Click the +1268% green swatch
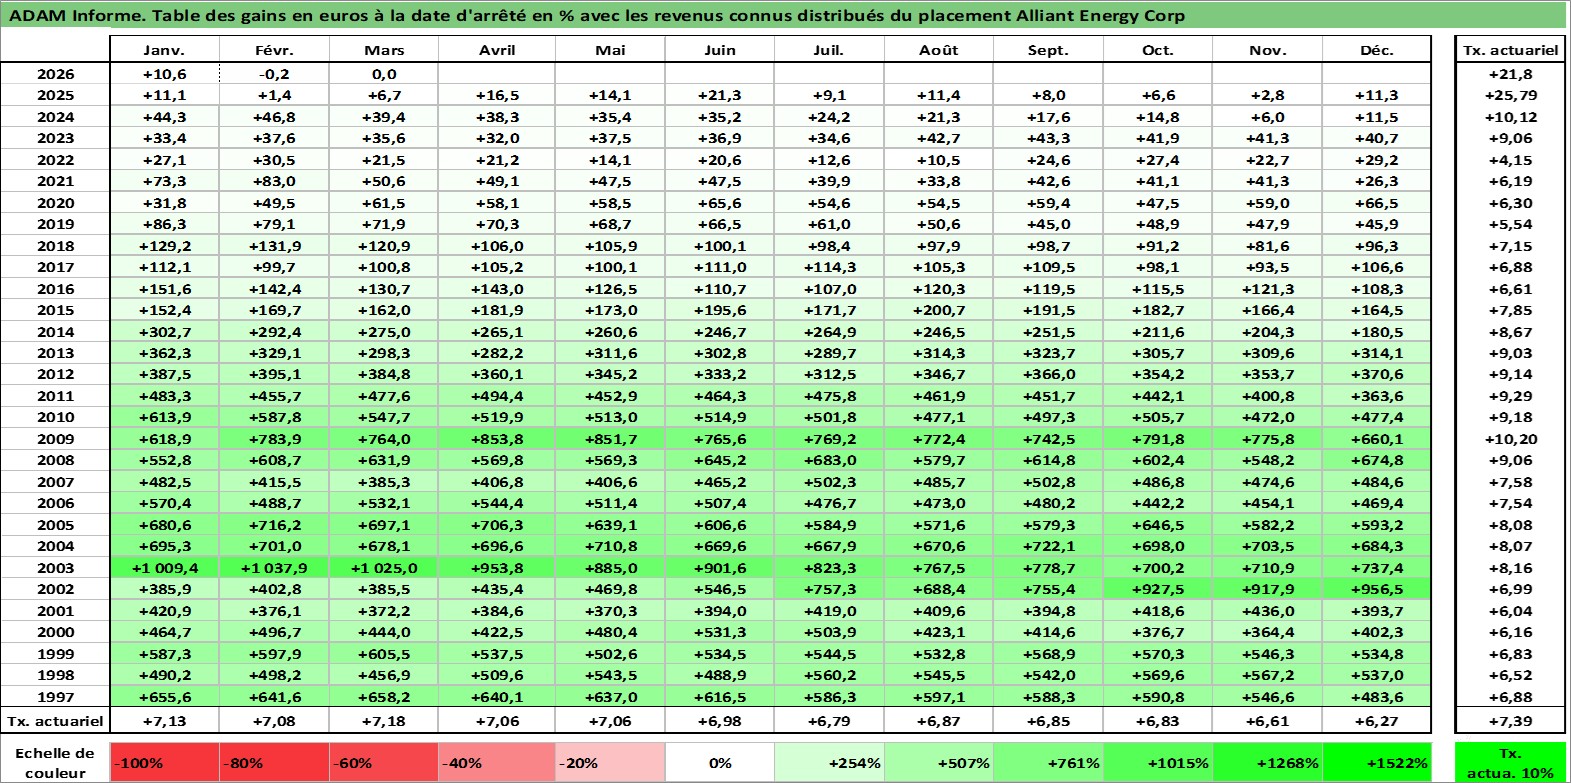This screenshot has height=783, width=1571. (x=1267, y=762)
